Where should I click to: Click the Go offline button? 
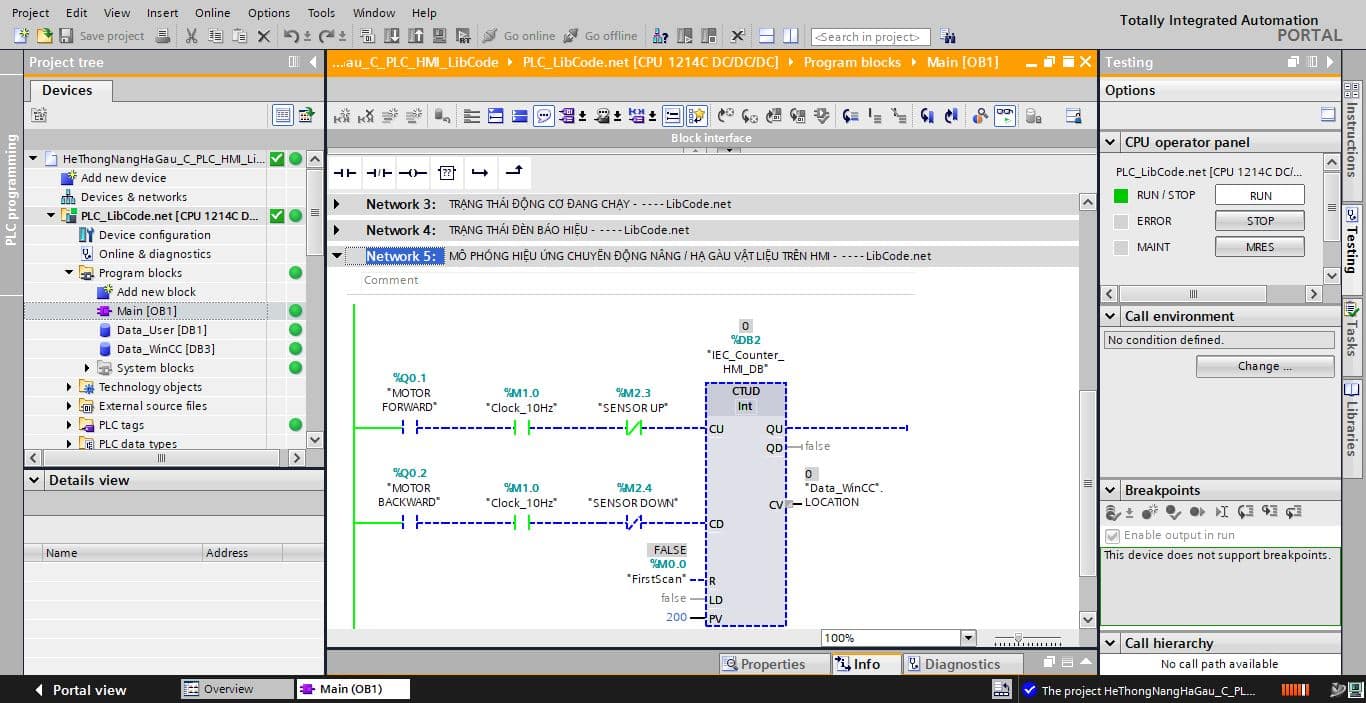pos(600,36)
